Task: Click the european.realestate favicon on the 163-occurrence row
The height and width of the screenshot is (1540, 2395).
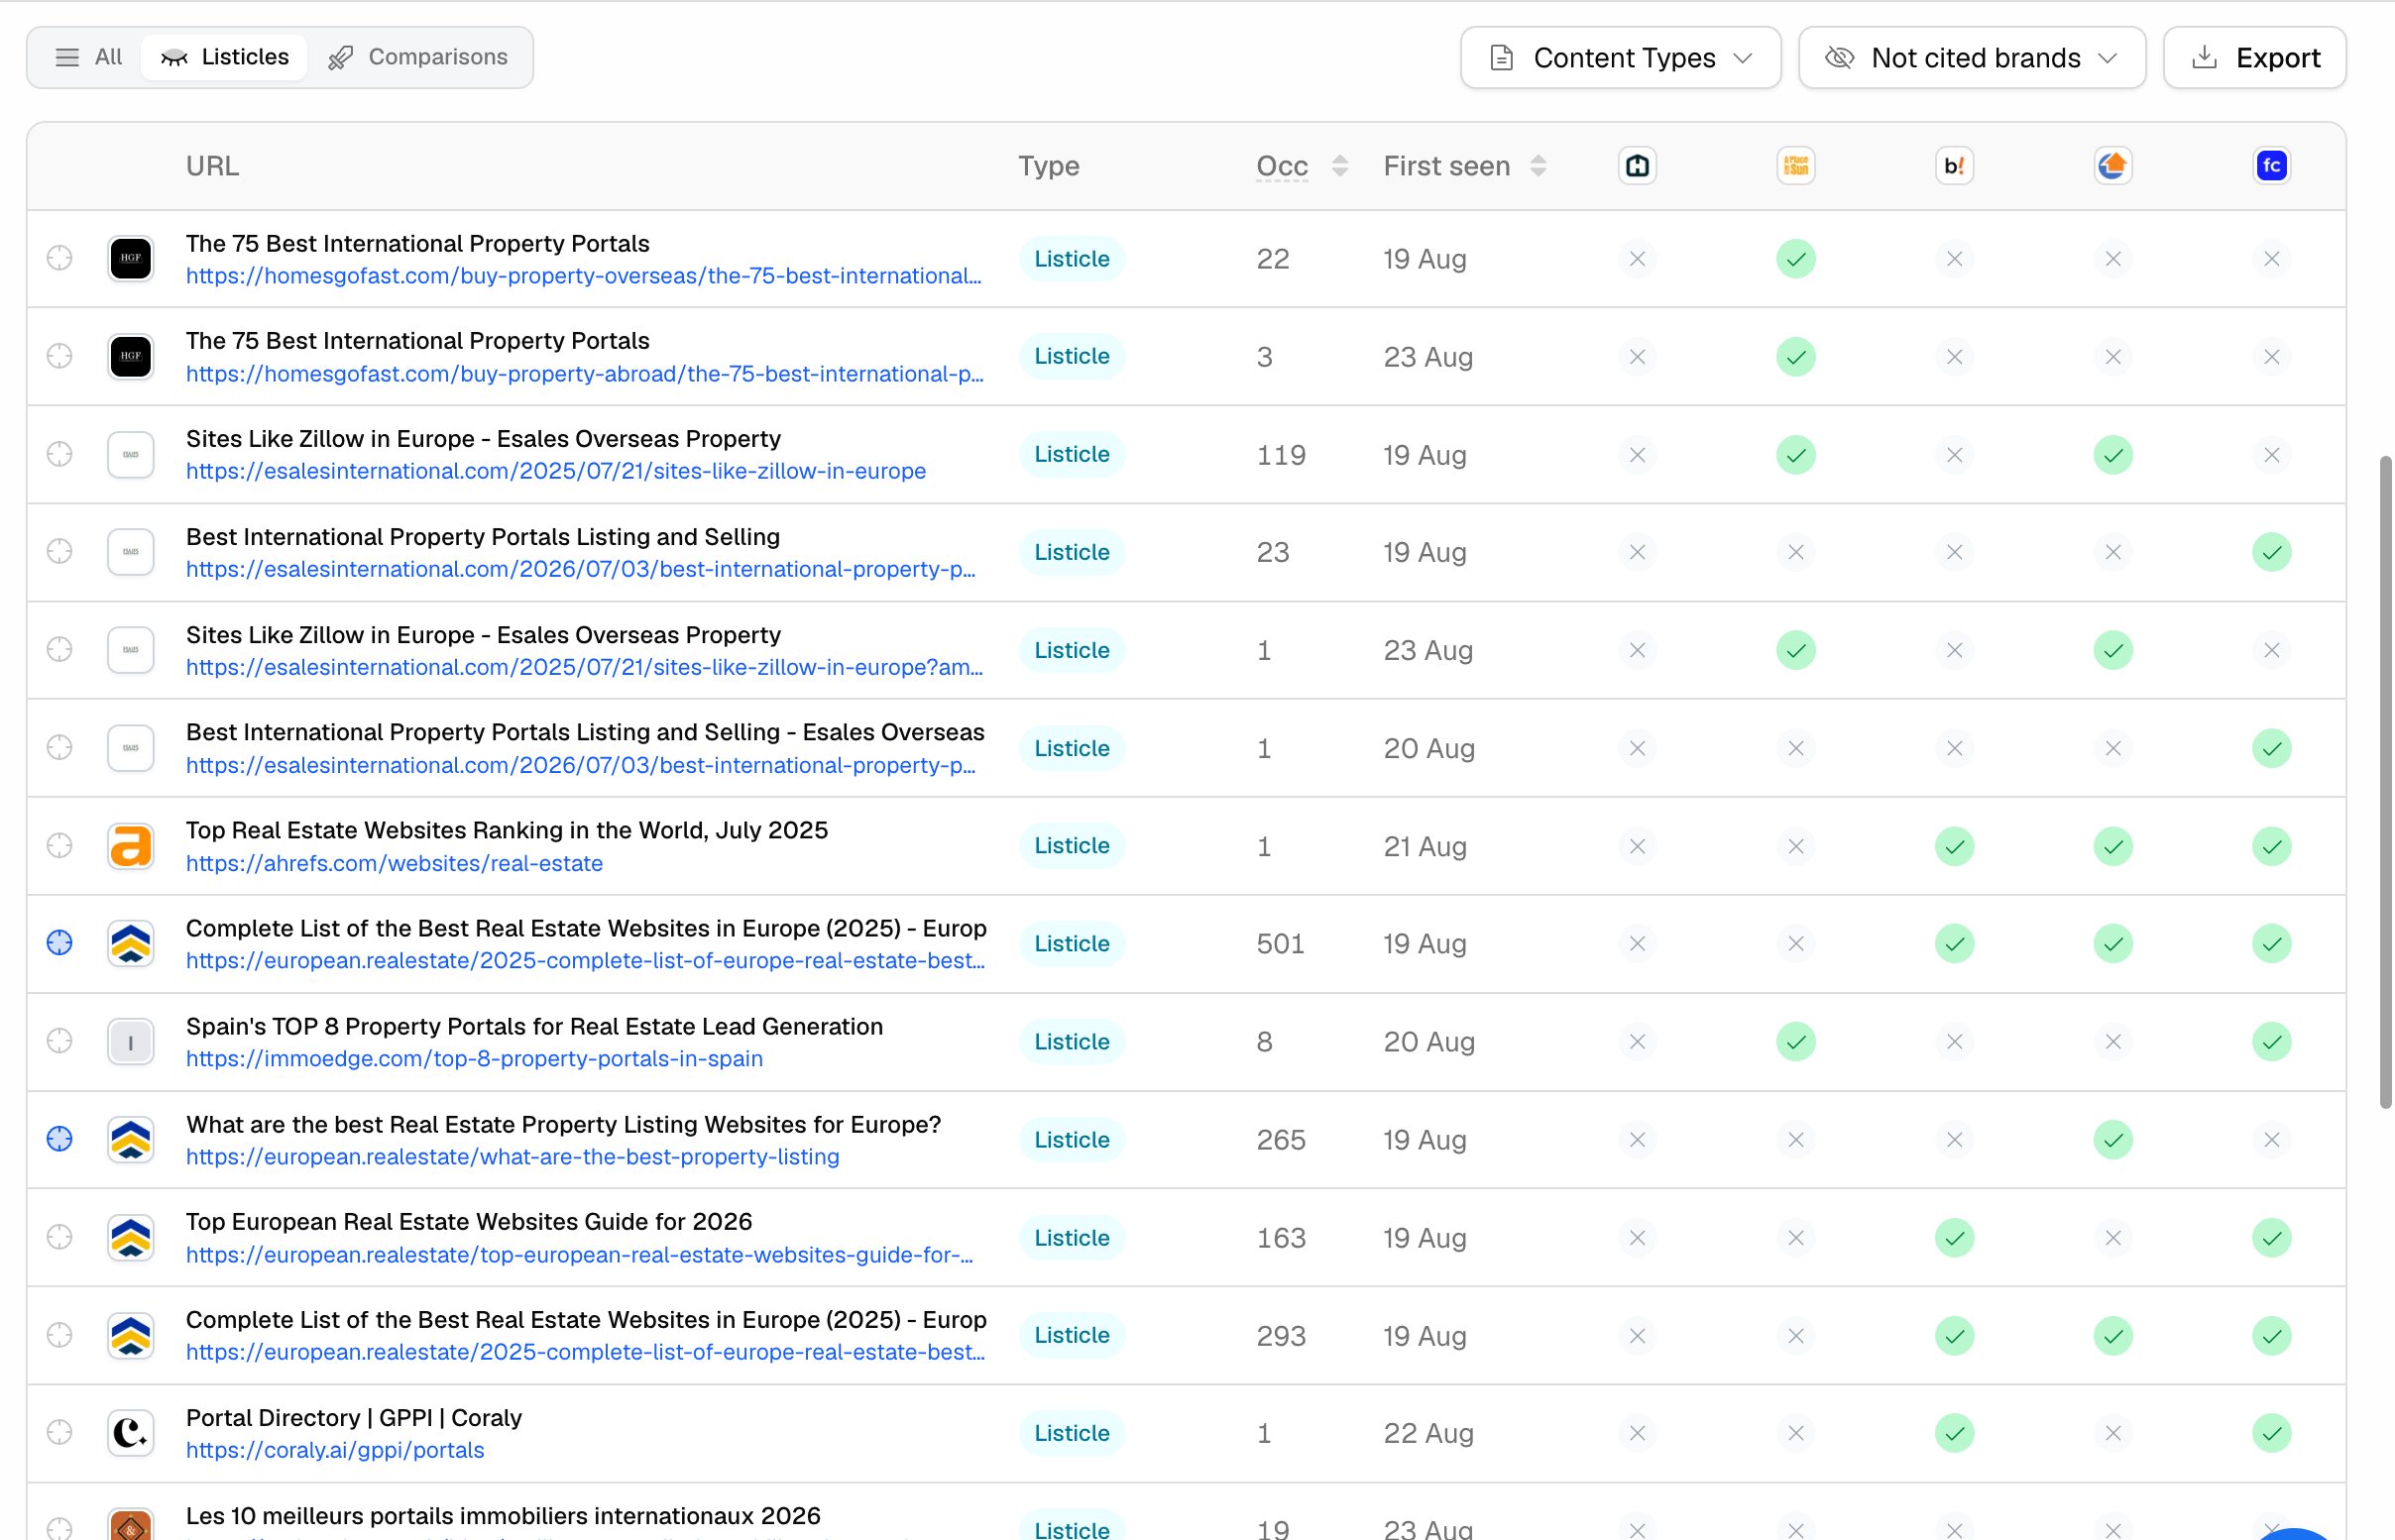Action: (131, 1237)
